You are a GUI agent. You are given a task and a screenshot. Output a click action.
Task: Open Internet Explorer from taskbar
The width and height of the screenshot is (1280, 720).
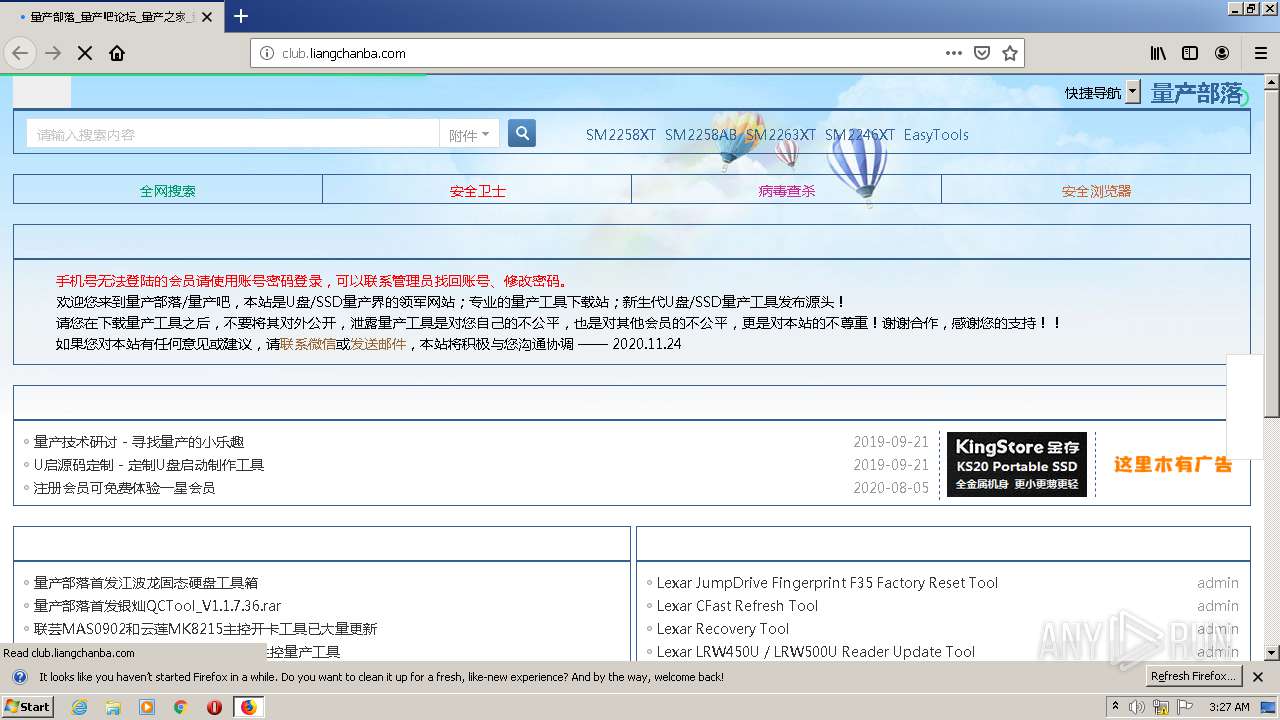[x=80, y=706]
